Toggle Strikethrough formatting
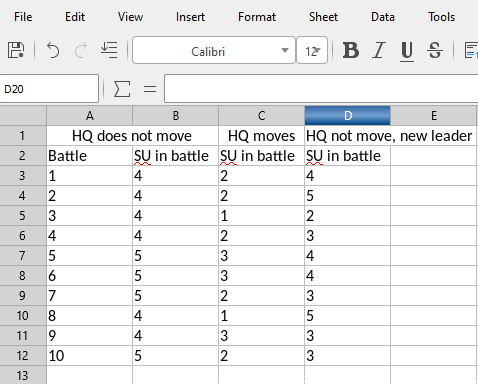478x384 pixels. 435,51
